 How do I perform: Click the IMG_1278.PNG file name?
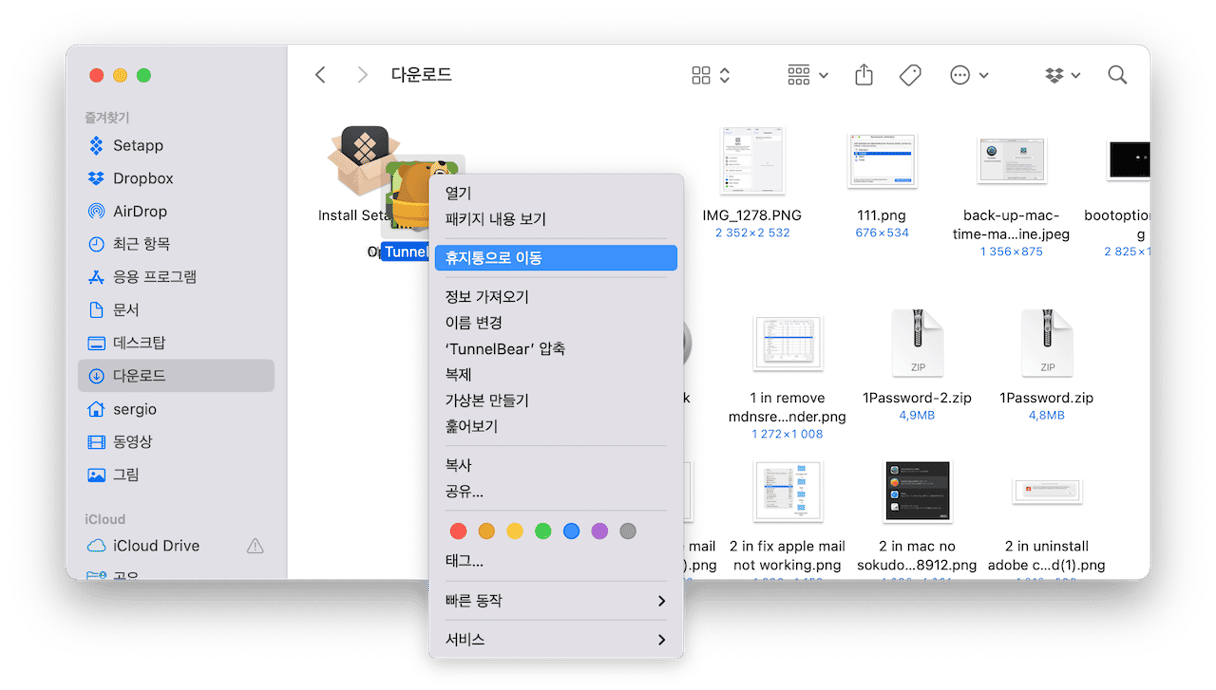click(752, 215)
